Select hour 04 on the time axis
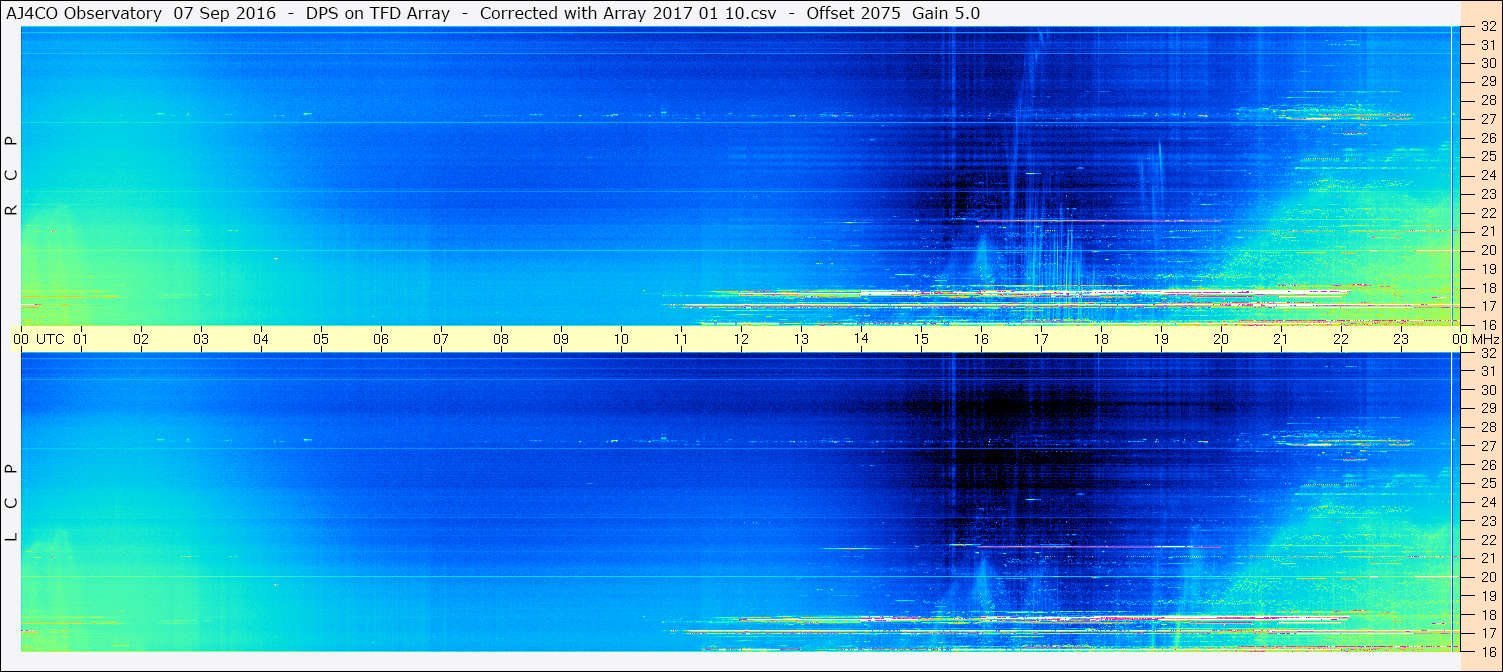1503x672 pixels. coord(261,339)
